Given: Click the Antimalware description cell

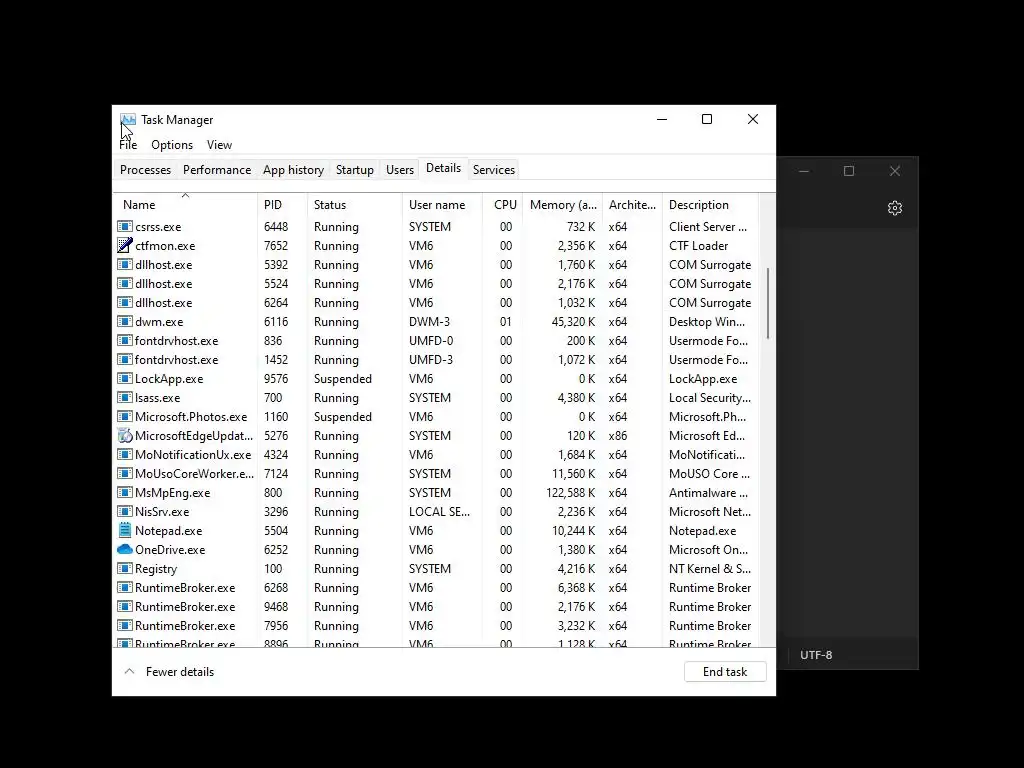Looking at the screenshot, I should (709, 492).
